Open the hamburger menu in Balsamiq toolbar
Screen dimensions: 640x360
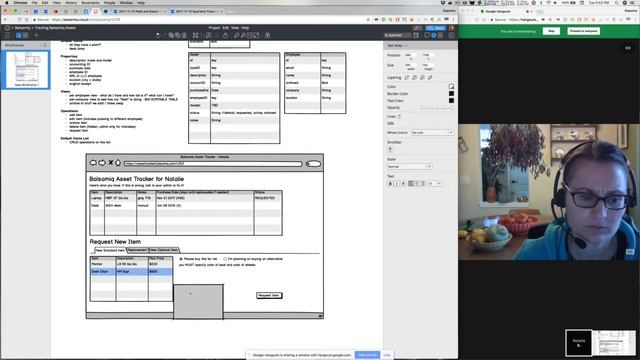tap(7, 36)
